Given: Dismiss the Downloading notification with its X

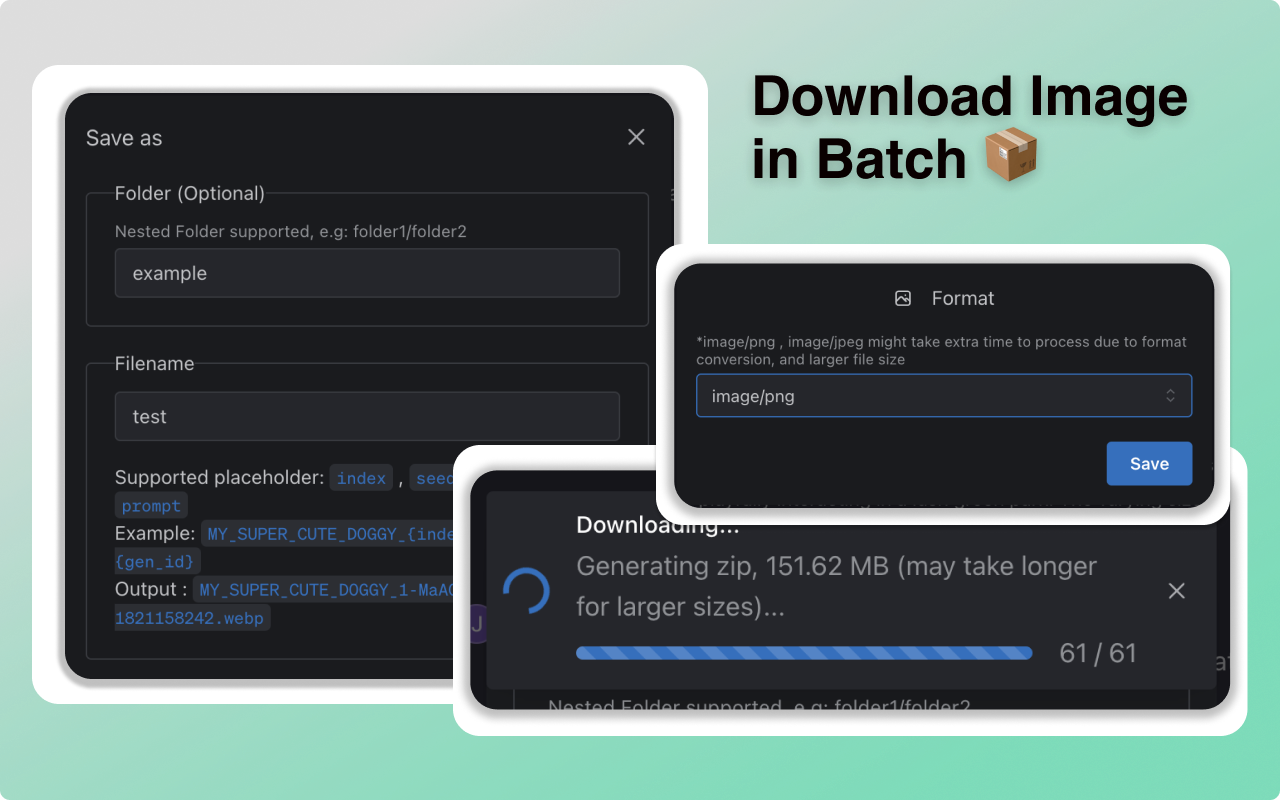Looking at the screenshot, I should pos(1176,591).
